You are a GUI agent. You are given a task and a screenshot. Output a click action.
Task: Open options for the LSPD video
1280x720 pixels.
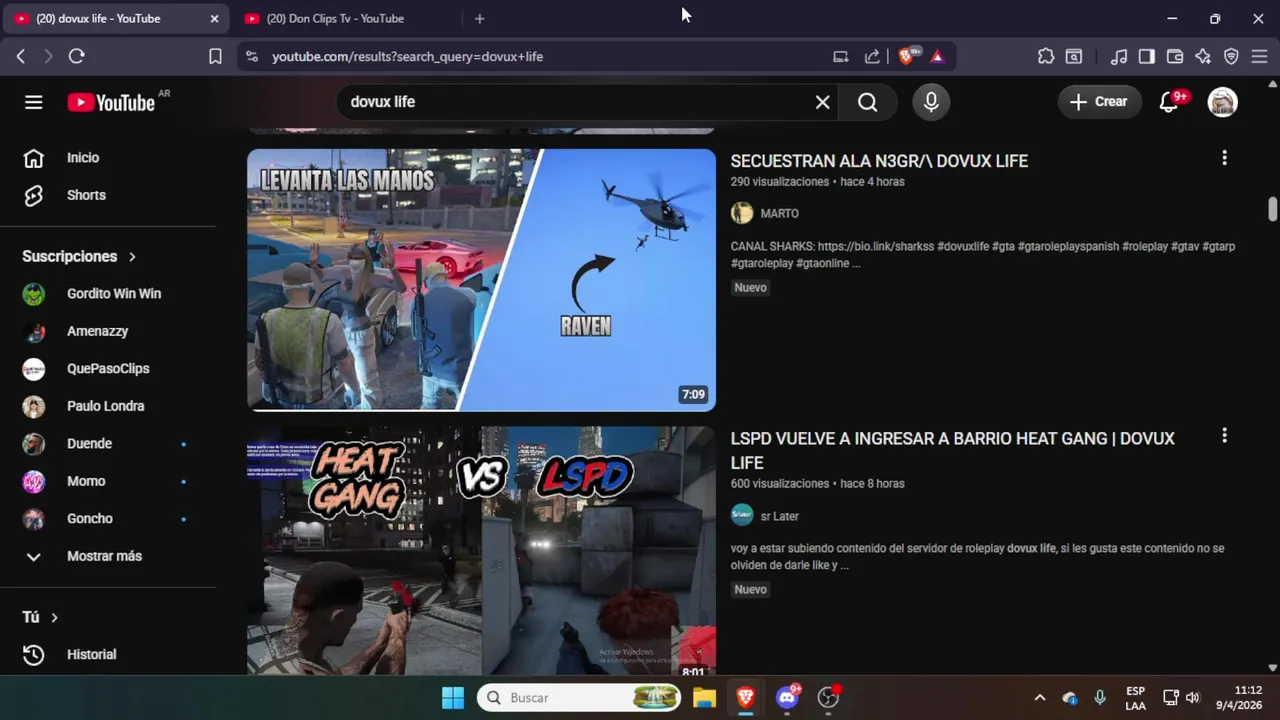coord(1224,436)
